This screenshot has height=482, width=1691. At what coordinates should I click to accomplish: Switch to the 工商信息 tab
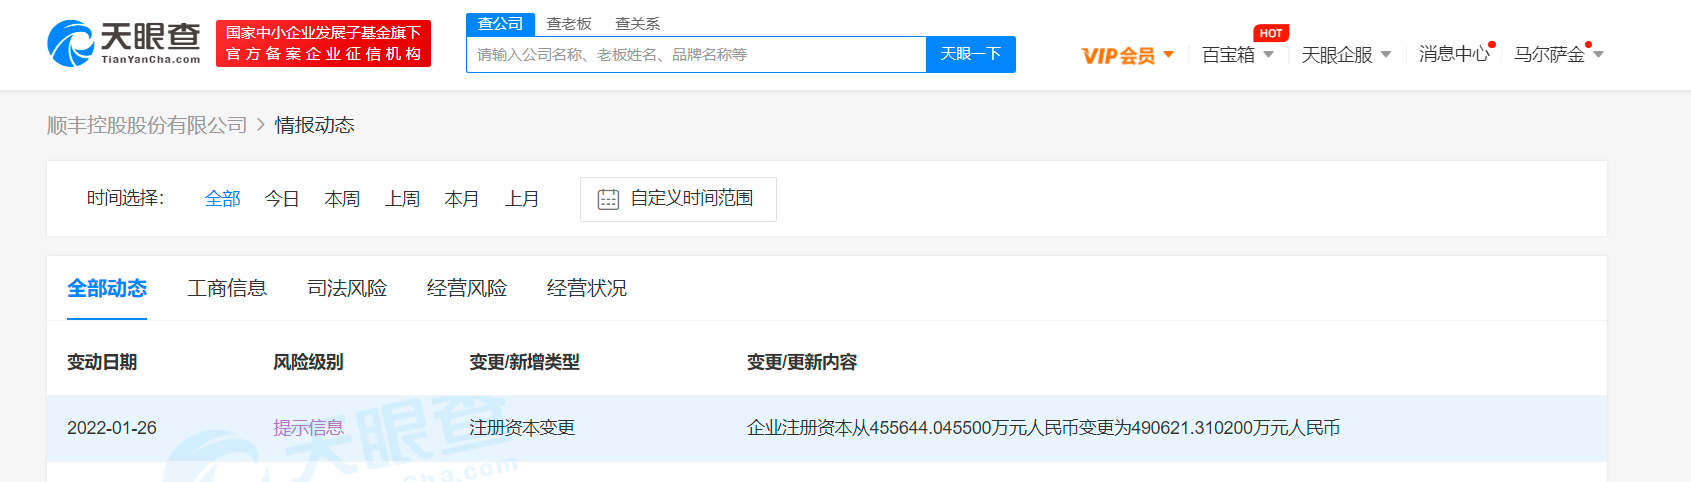[227, 288]
